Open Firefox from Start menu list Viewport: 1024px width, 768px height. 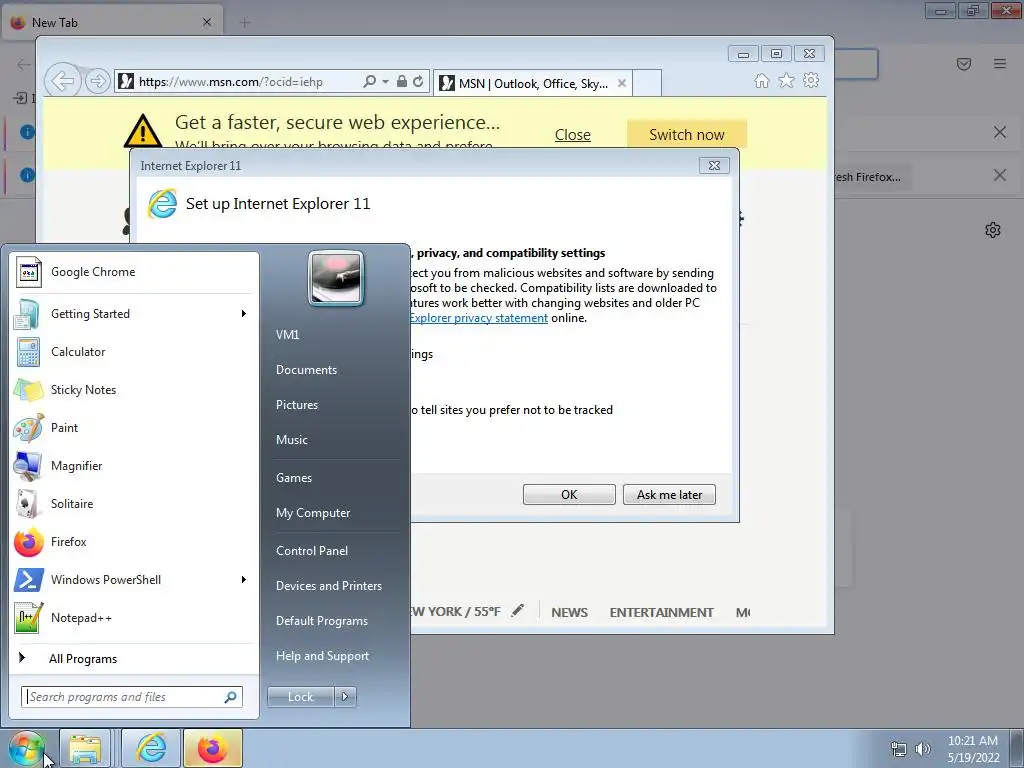[134, 542]
